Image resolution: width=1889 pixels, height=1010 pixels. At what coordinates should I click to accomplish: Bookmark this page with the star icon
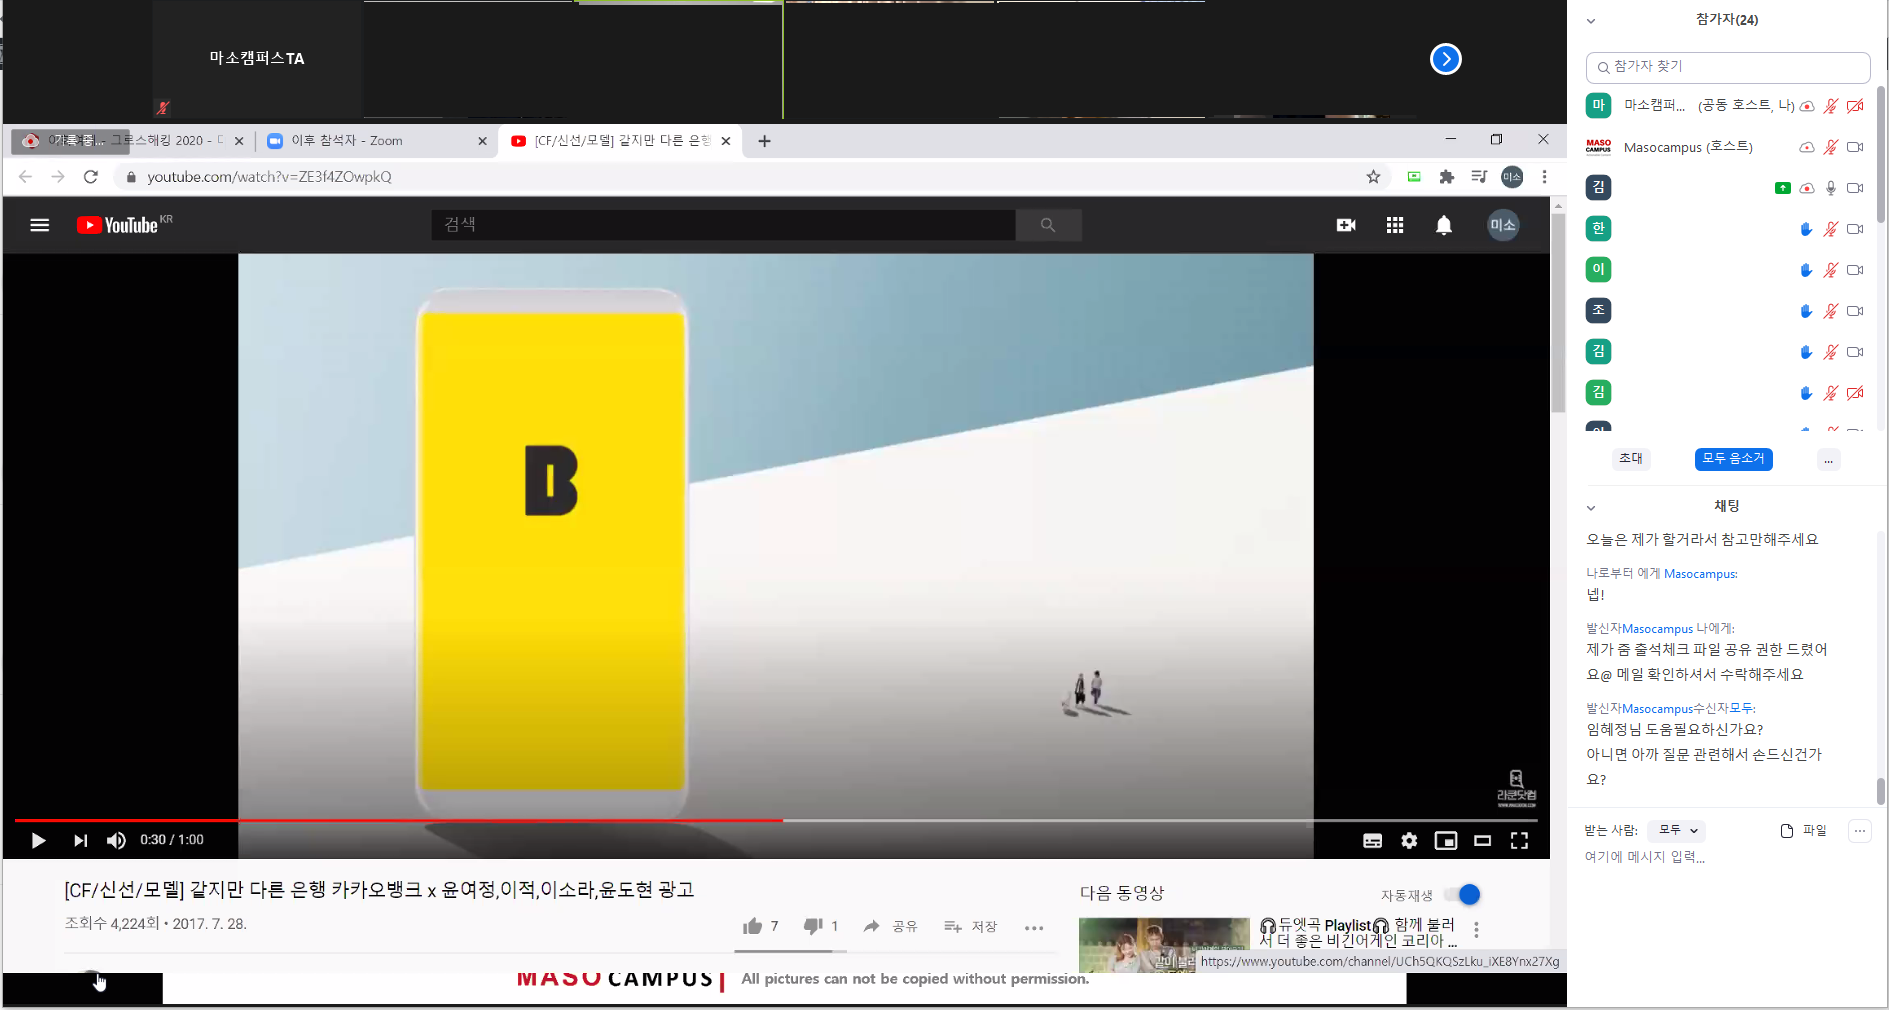coord(1373,177)
